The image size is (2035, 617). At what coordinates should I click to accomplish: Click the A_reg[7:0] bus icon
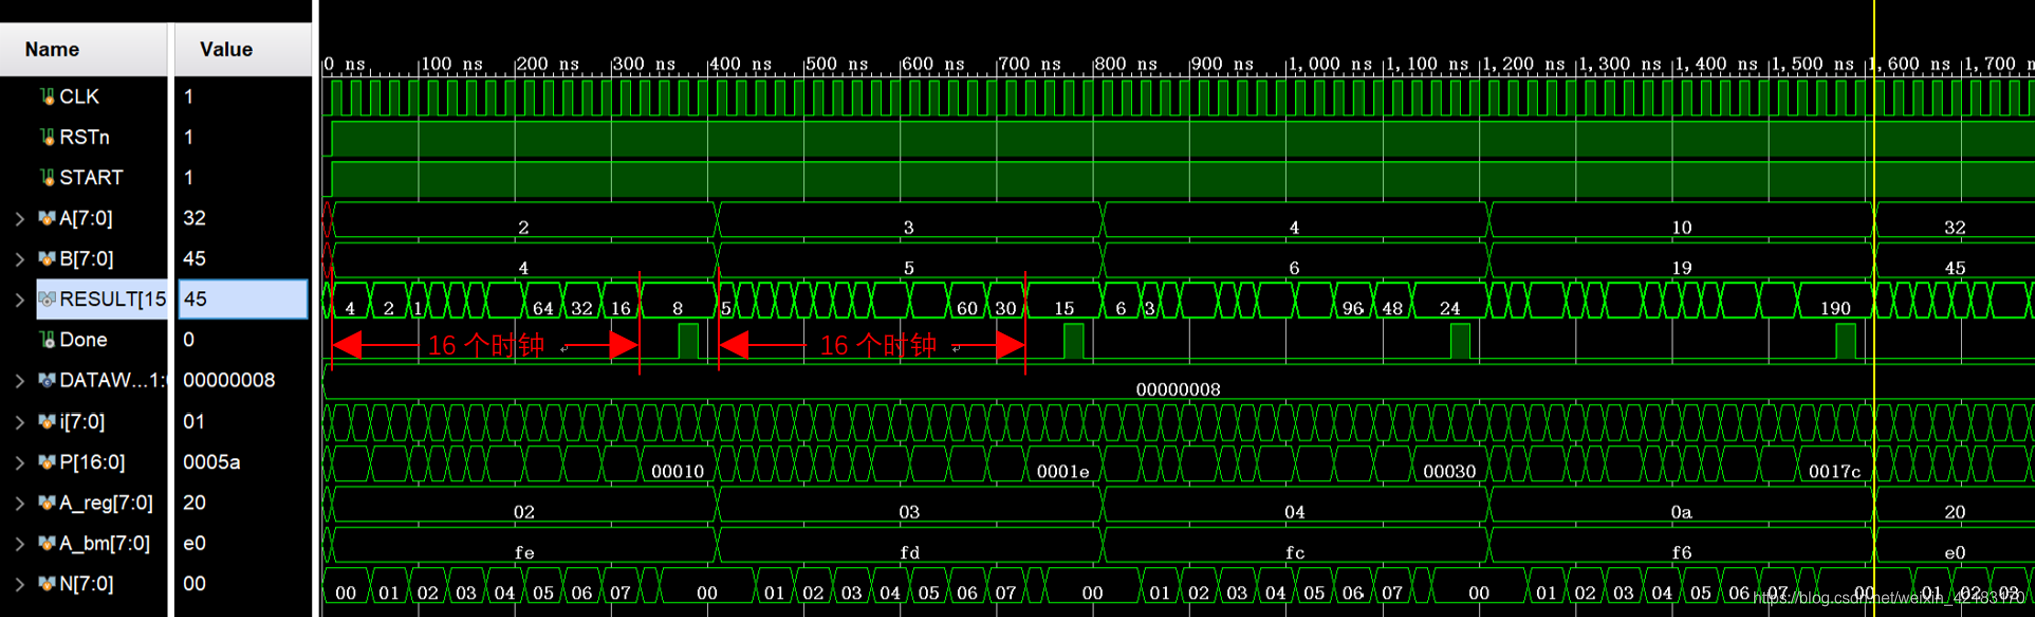(x=47, y=502)
